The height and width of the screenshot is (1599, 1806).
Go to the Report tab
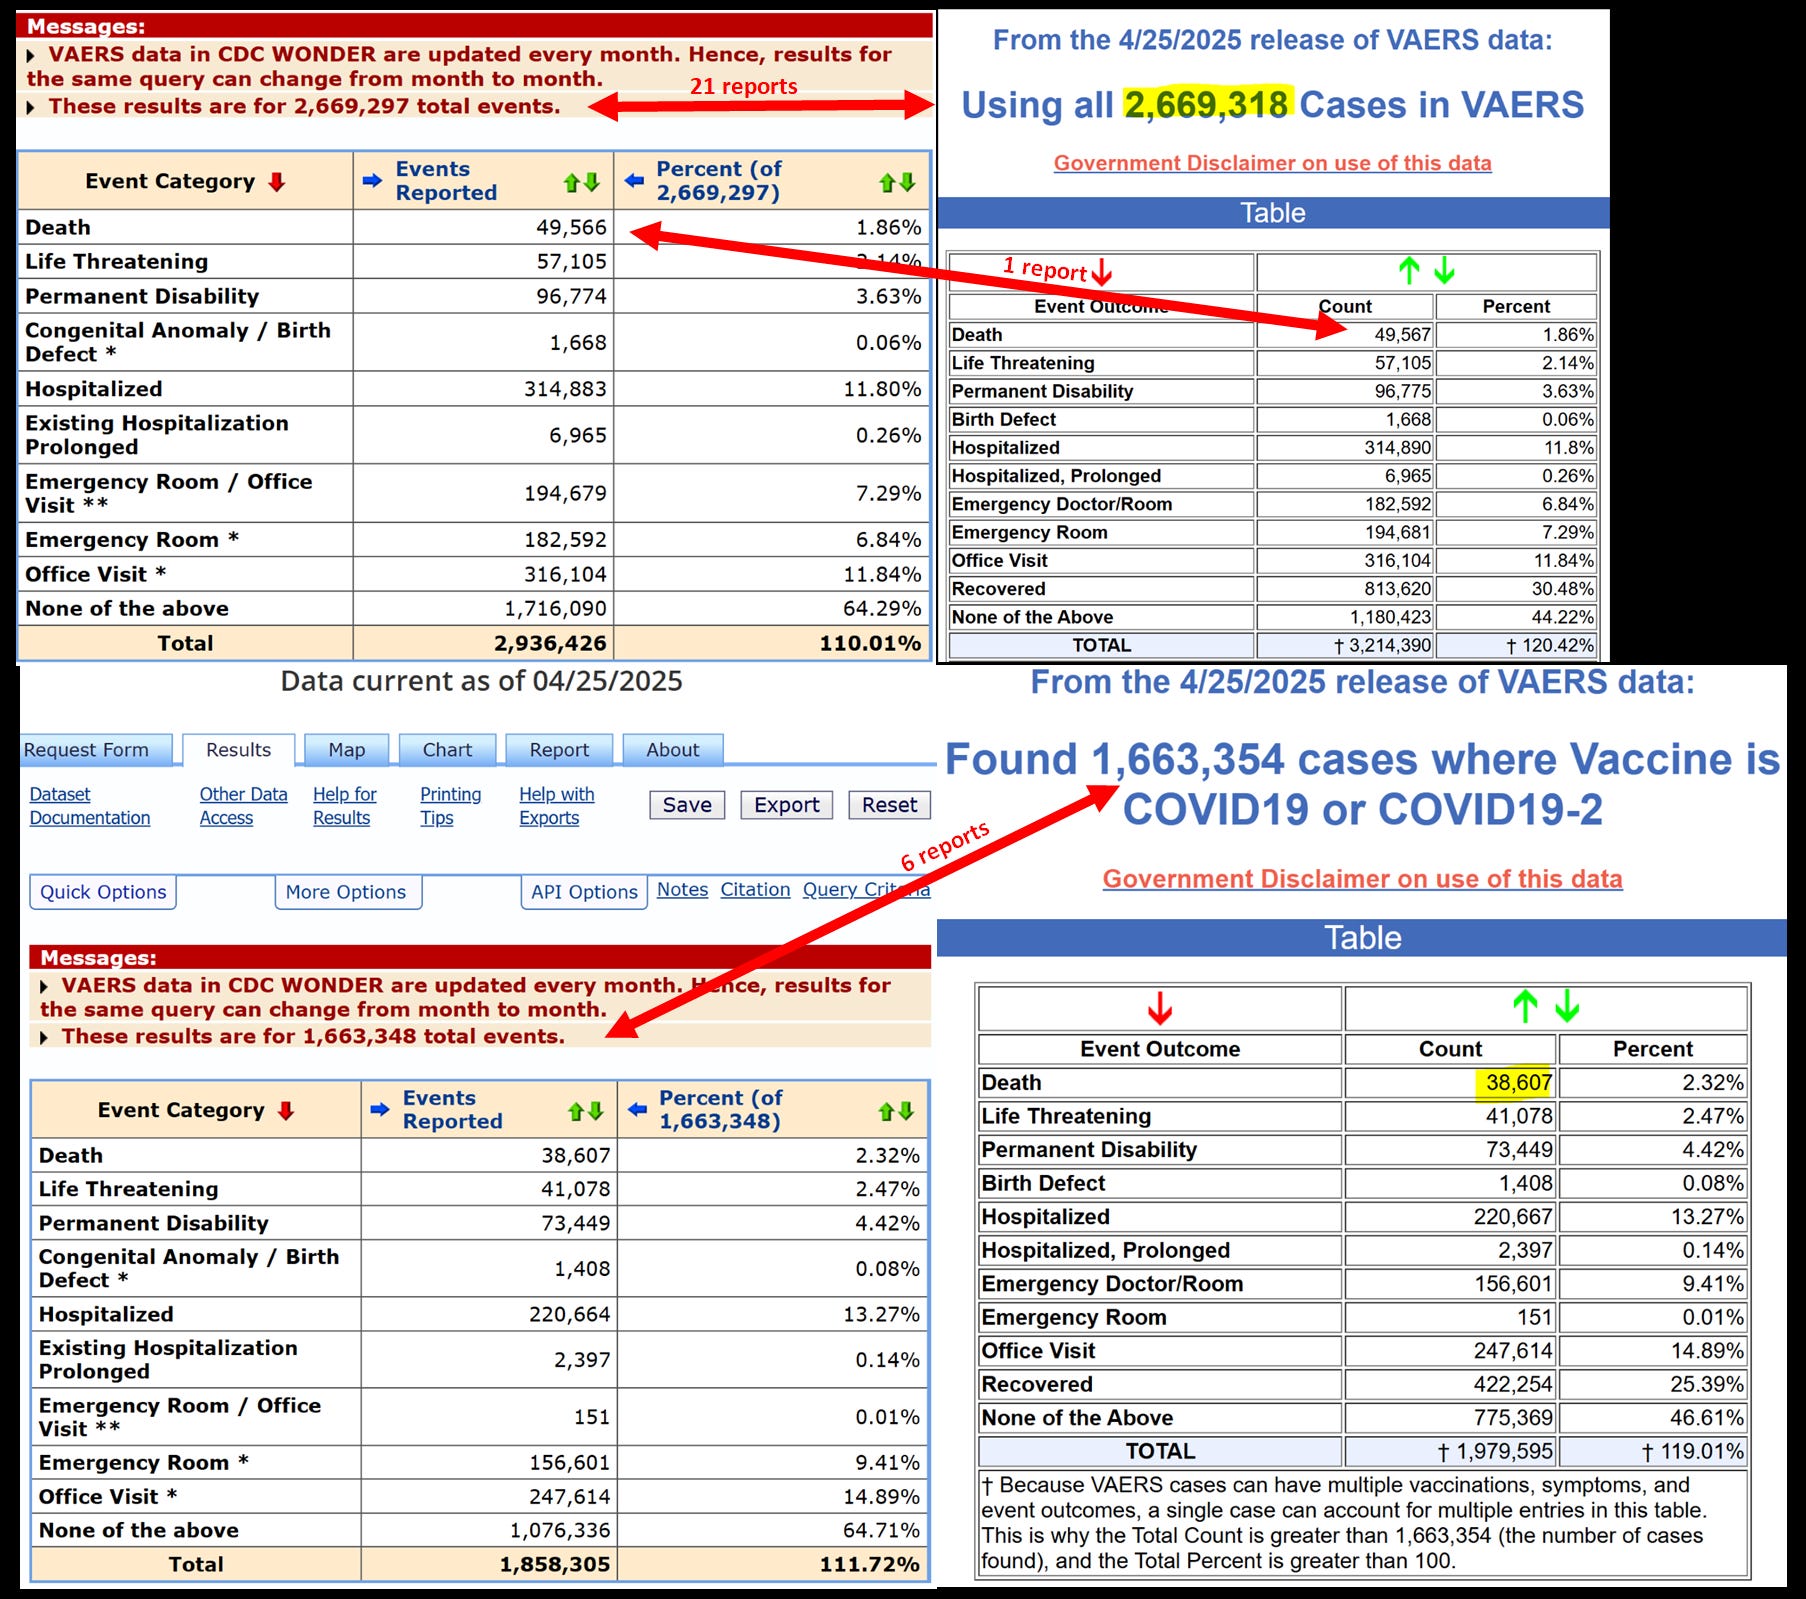coord(559,750)
